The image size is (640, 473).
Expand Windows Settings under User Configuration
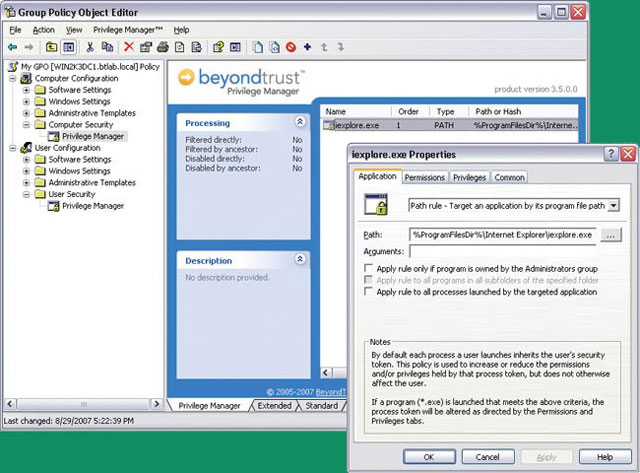click(x=27, y=171)
